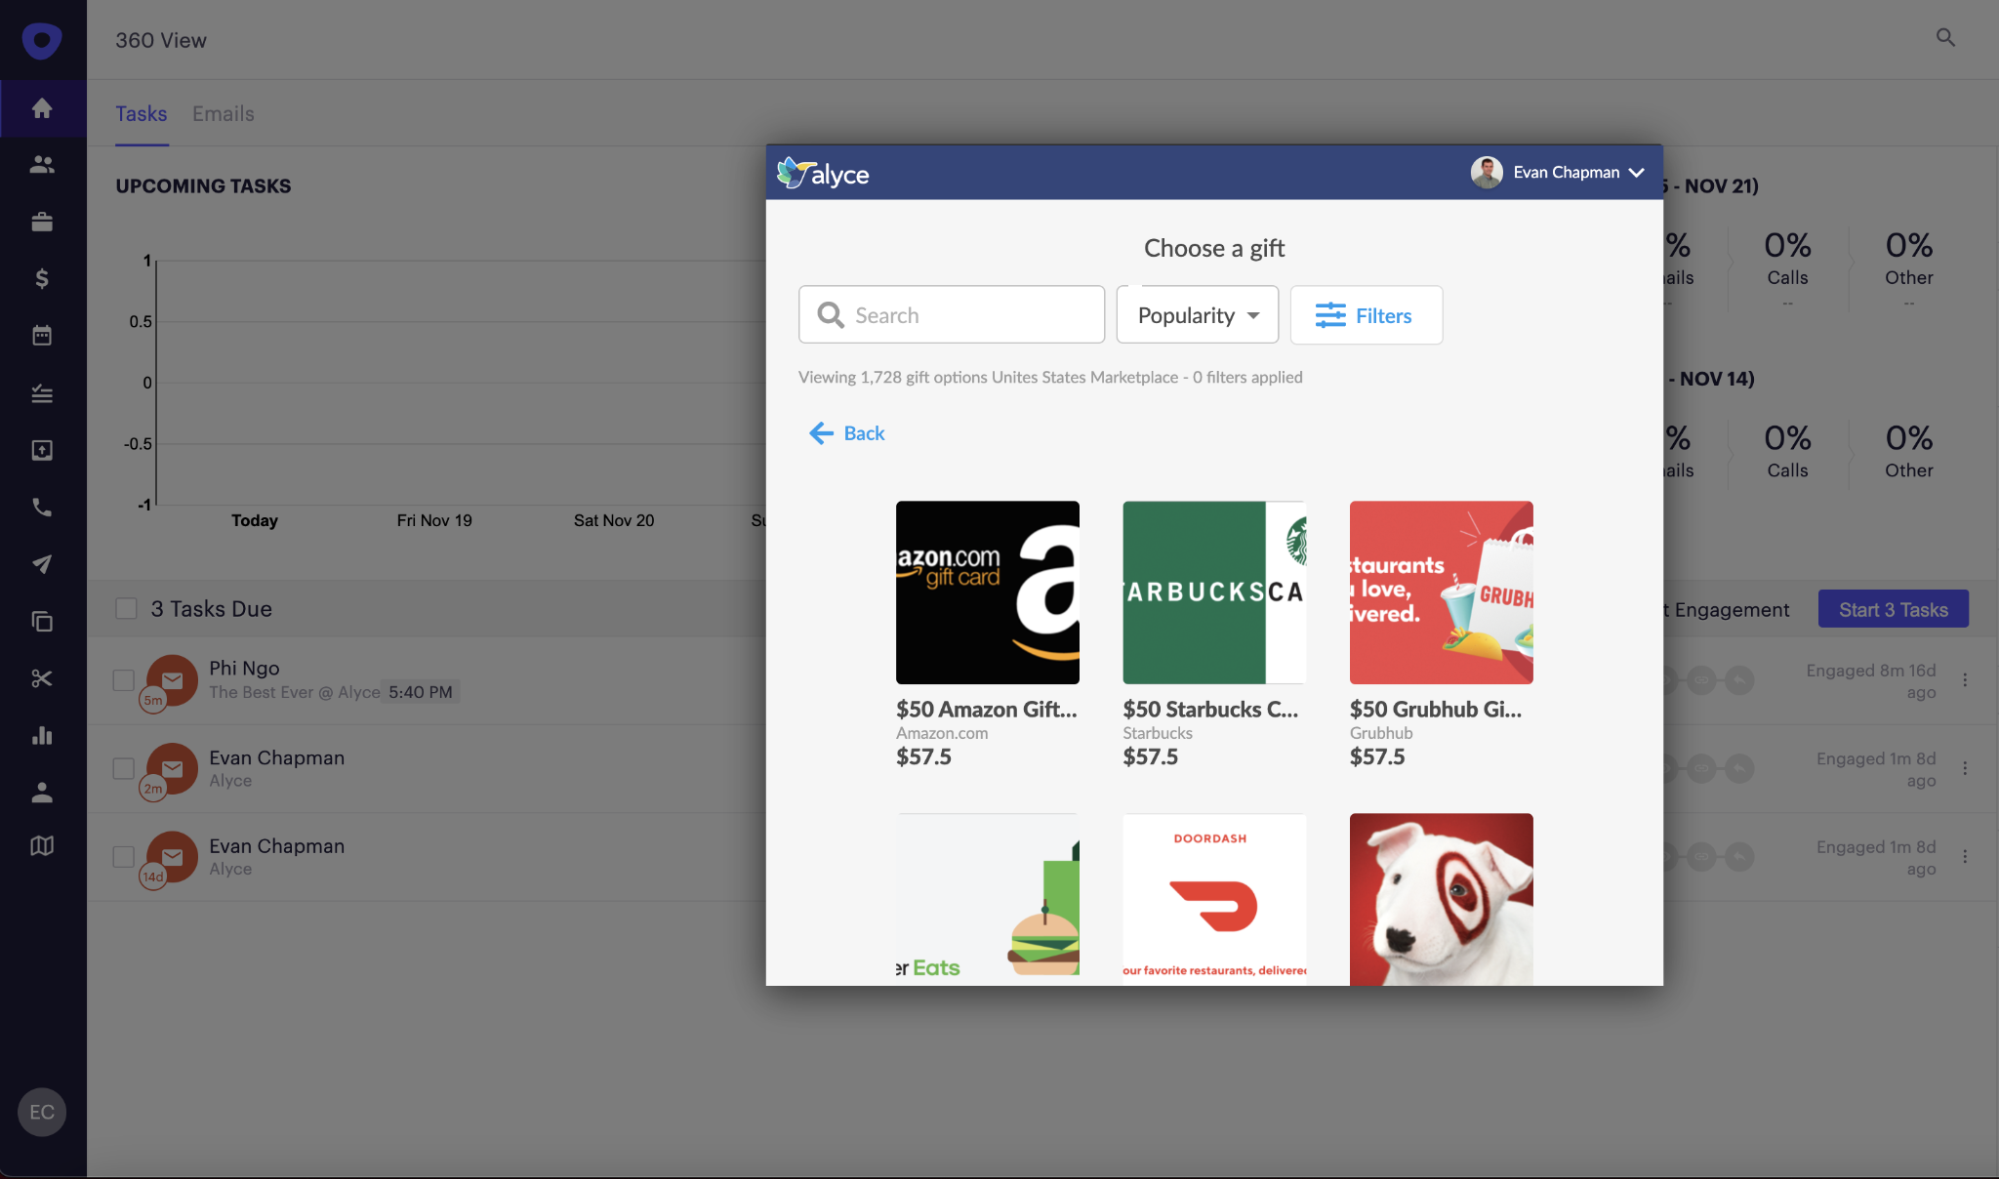
Task: Open the Prospects people icon
Action: click(x=42, y=164)
